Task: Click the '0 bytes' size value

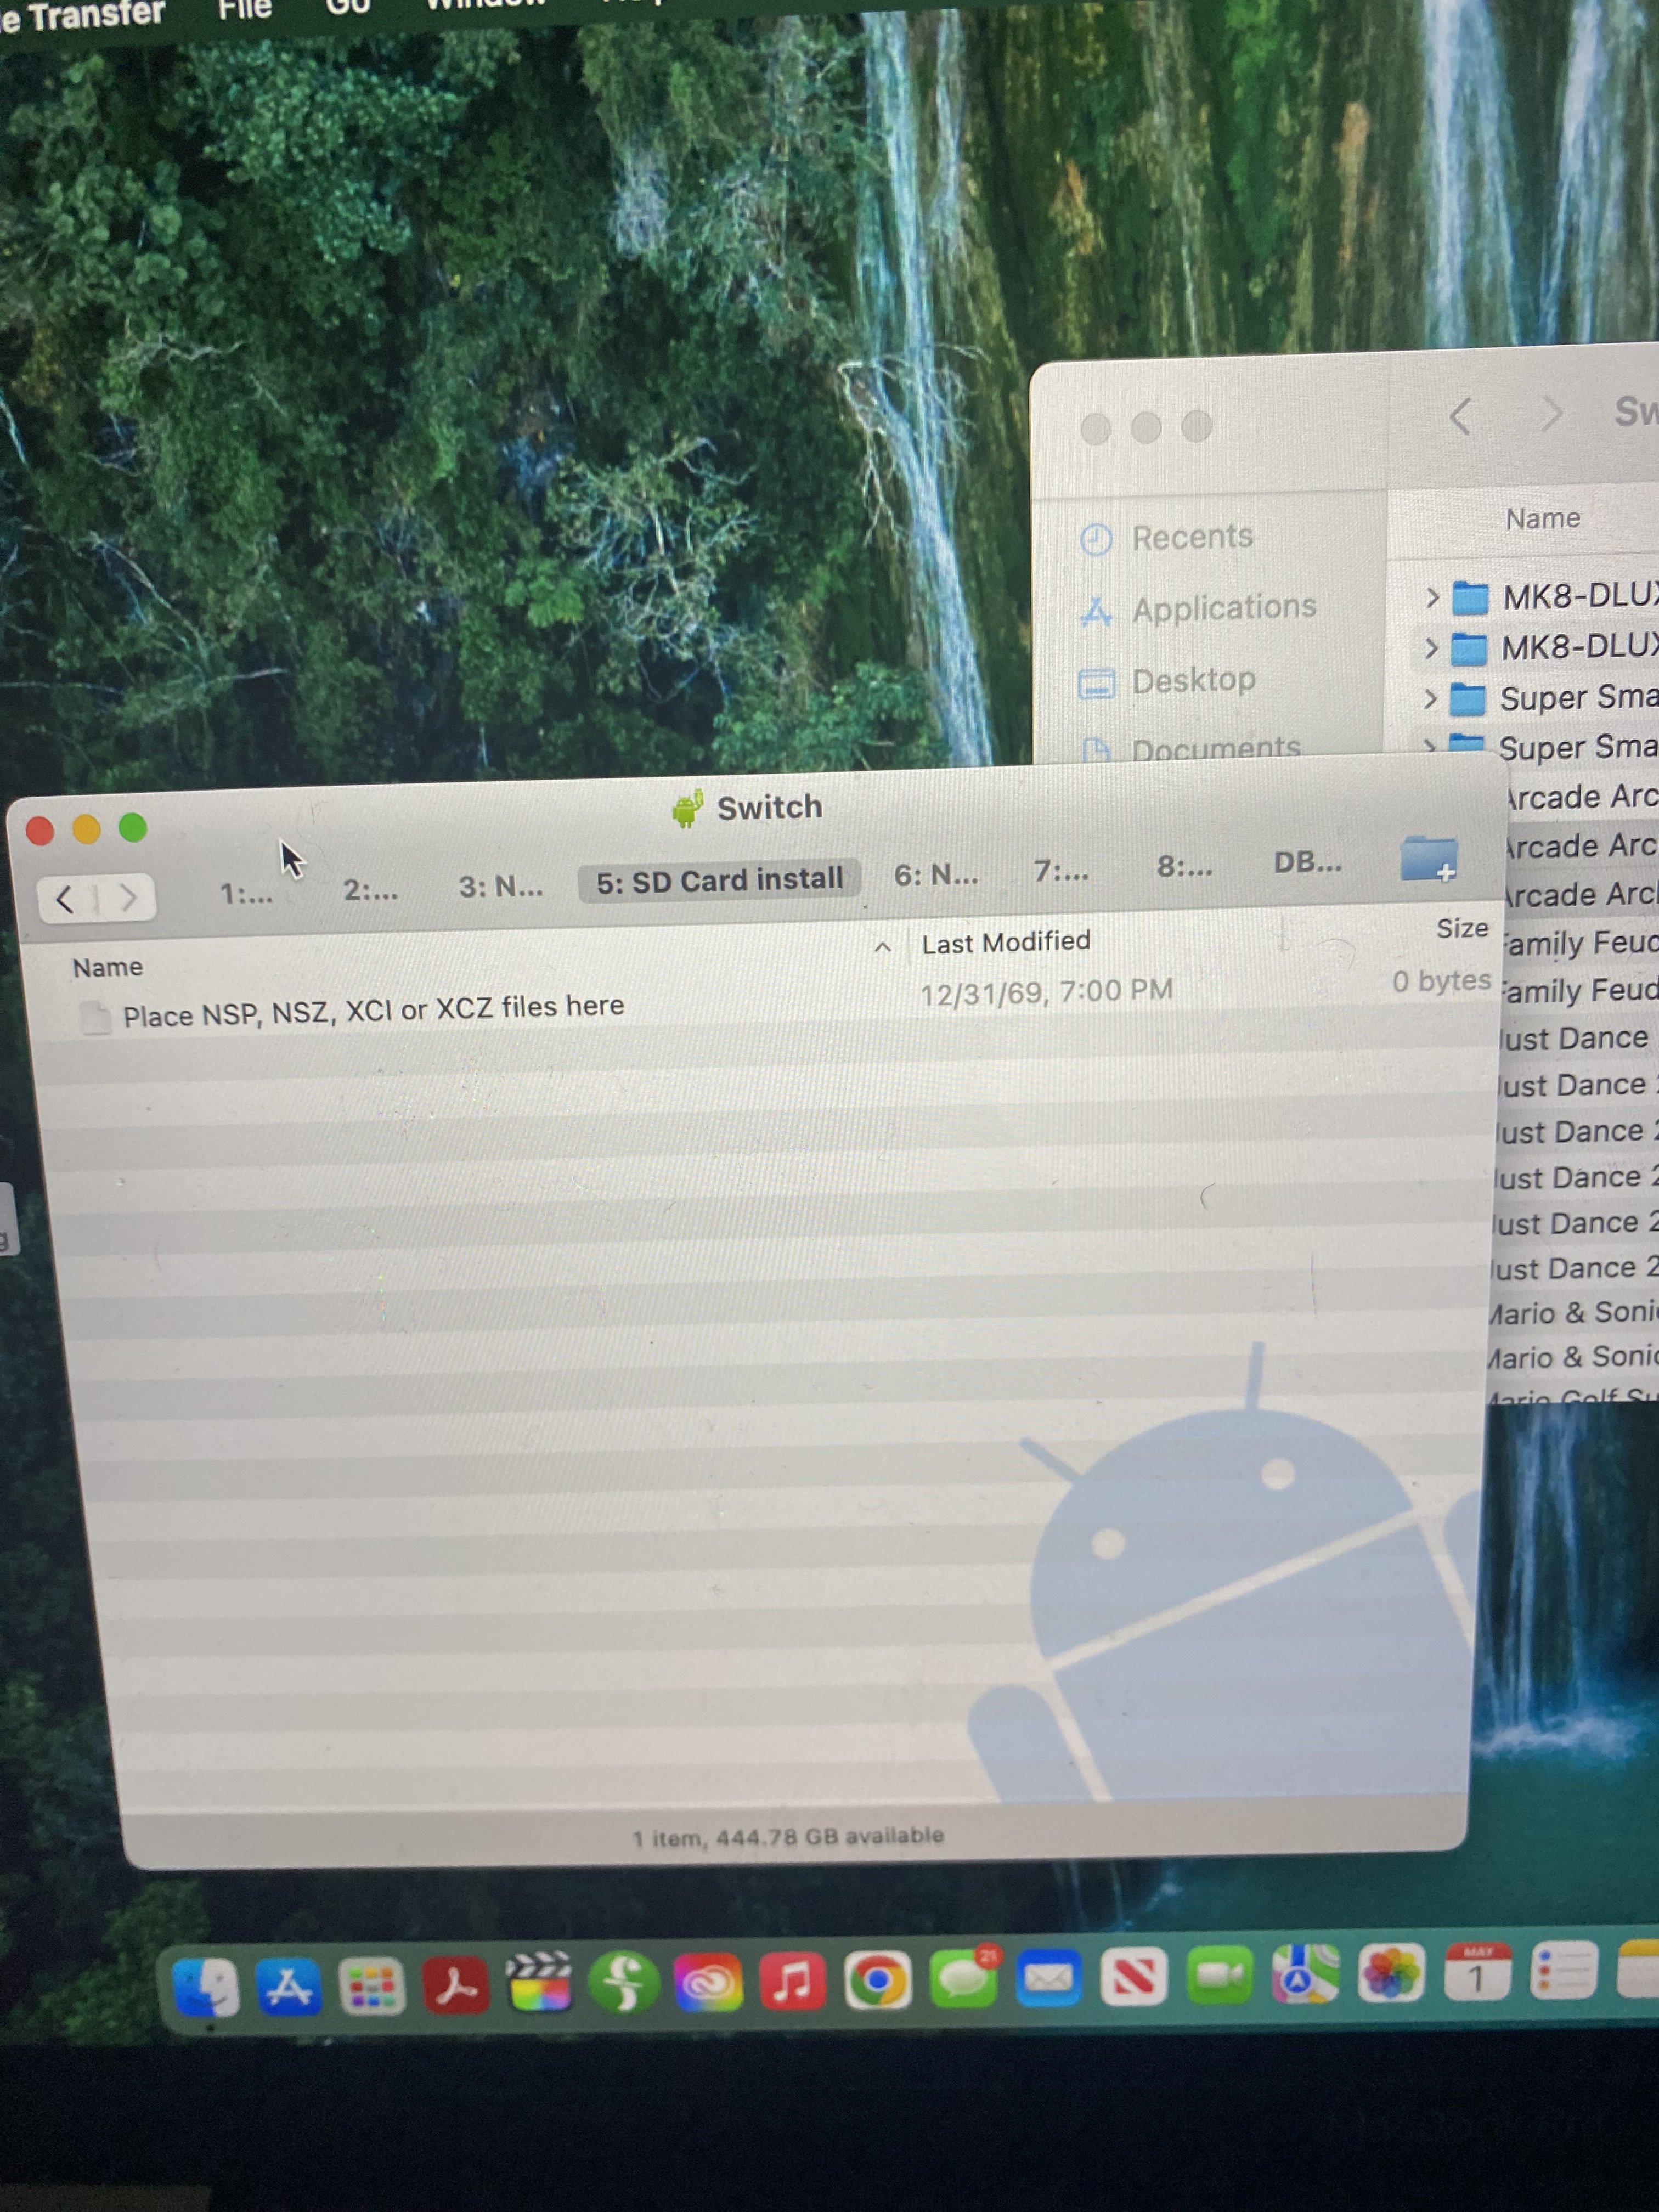Action: coord(1441,981)
